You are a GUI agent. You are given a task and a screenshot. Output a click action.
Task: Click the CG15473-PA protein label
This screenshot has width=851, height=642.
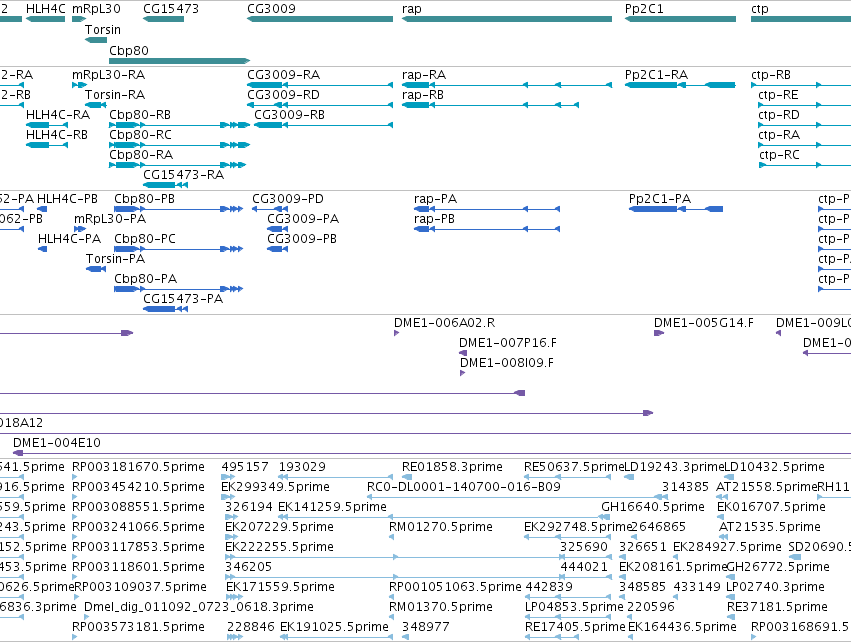(x=183, y=298)
